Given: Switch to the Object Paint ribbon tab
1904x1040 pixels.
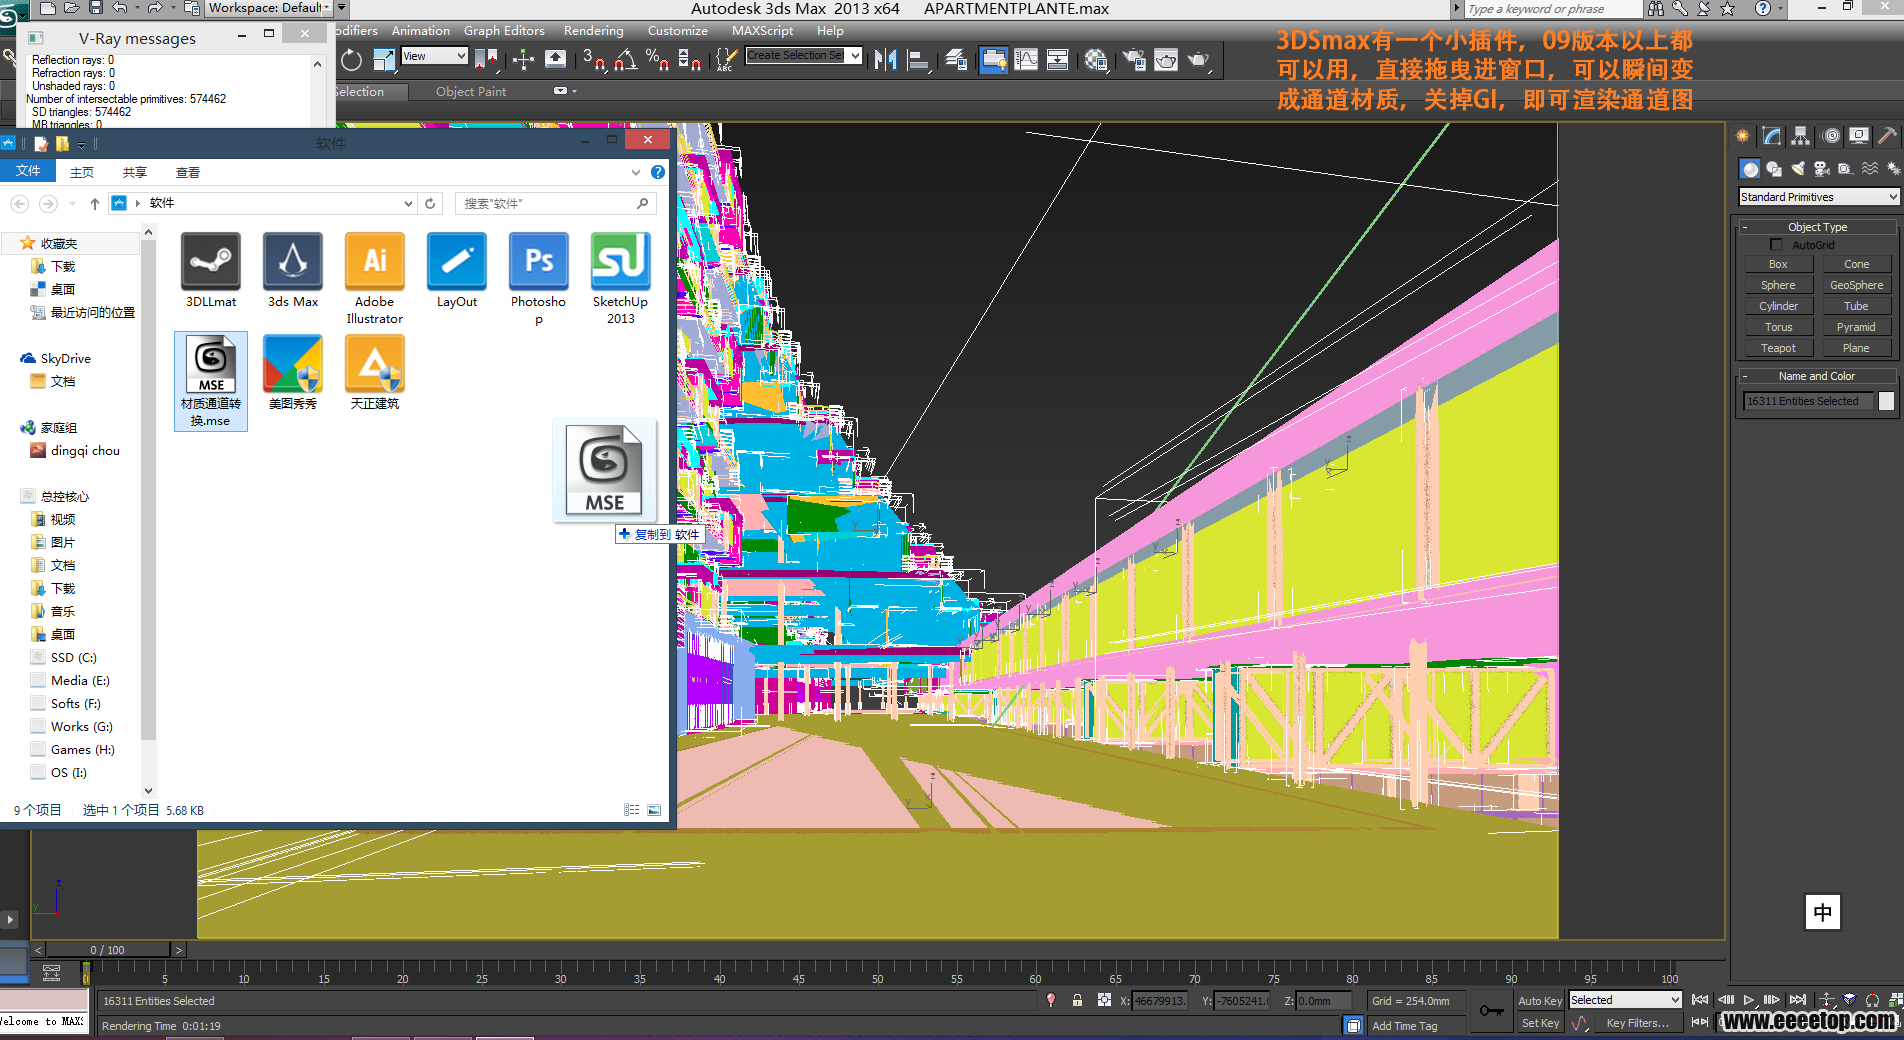Looking at the screenshot, I should point(470,92).
